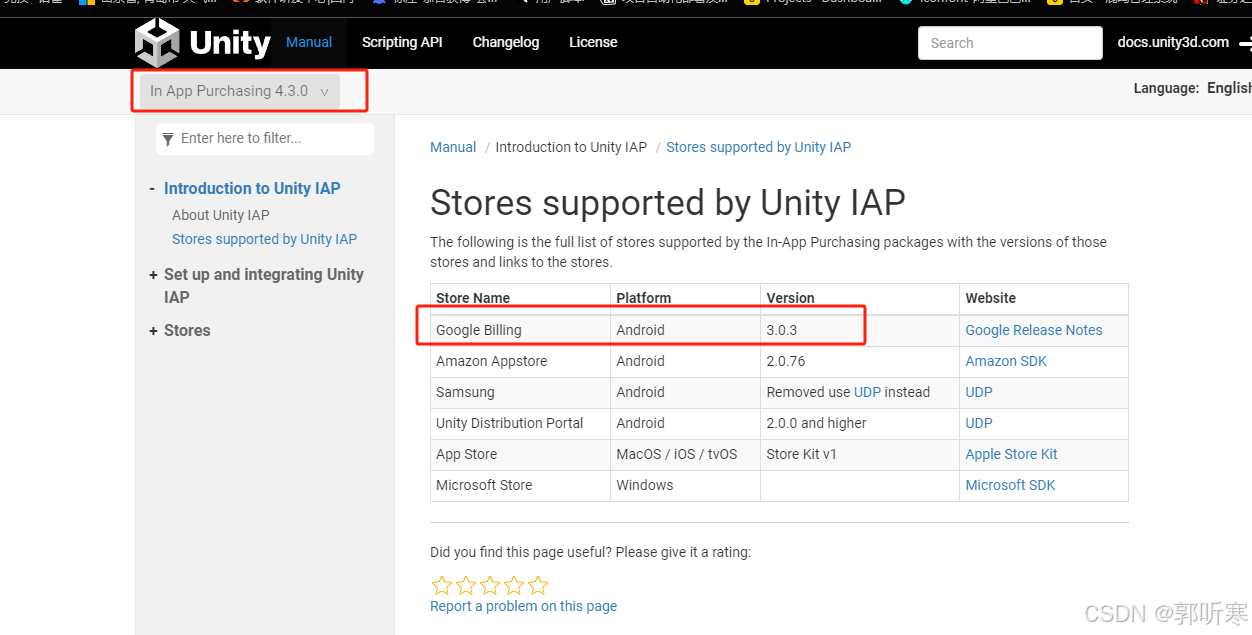This screenshot has width=1252, height=635.
Task: Click the Platform column header
Action: pos(685,298)
